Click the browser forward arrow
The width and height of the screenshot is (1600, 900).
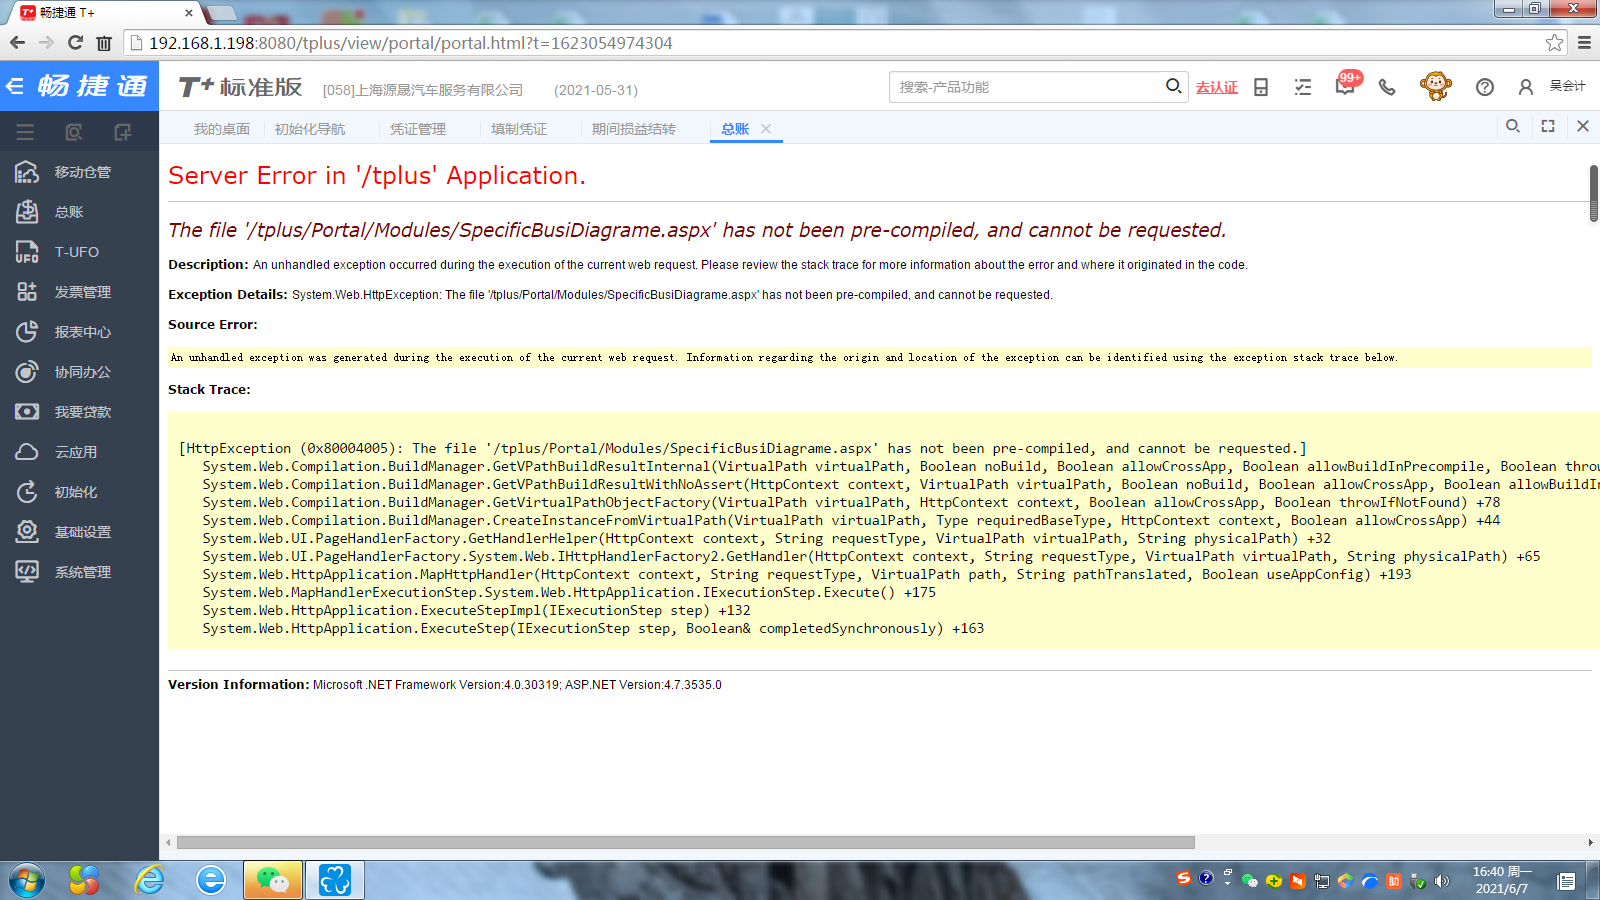point(46,42)
